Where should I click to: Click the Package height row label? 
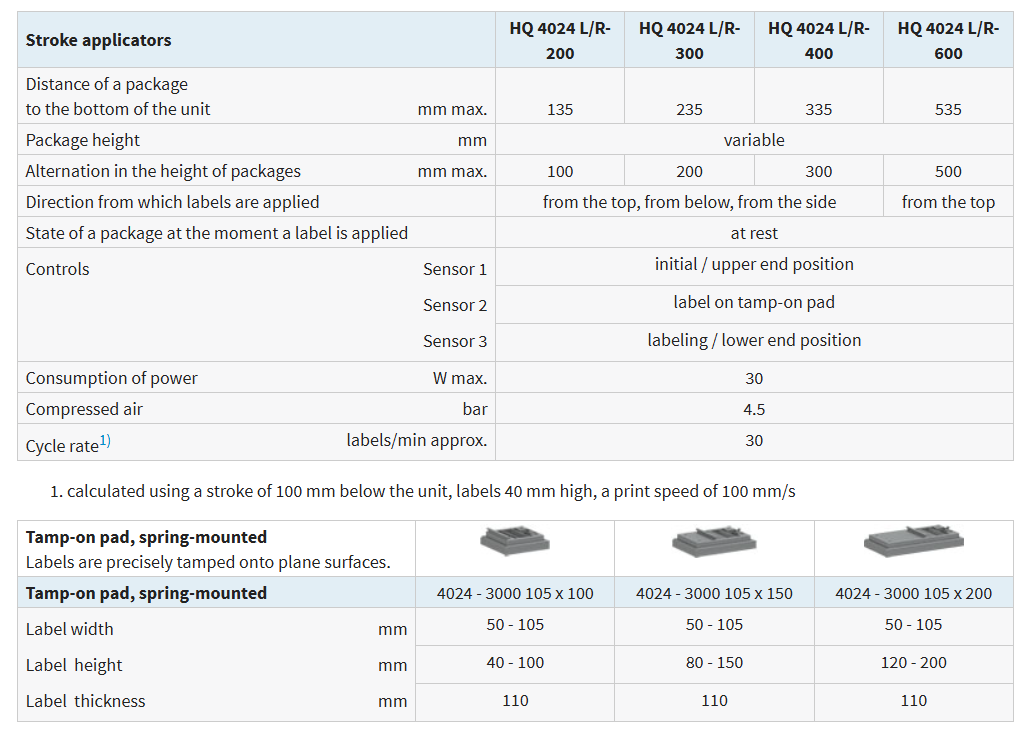(x=82, y=140)
